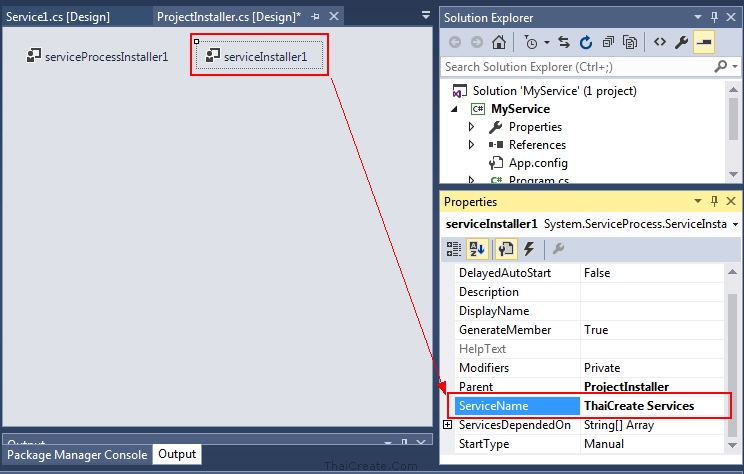
Task: Close the Solution Explorer panel
Action: click(x=731, y=17)
